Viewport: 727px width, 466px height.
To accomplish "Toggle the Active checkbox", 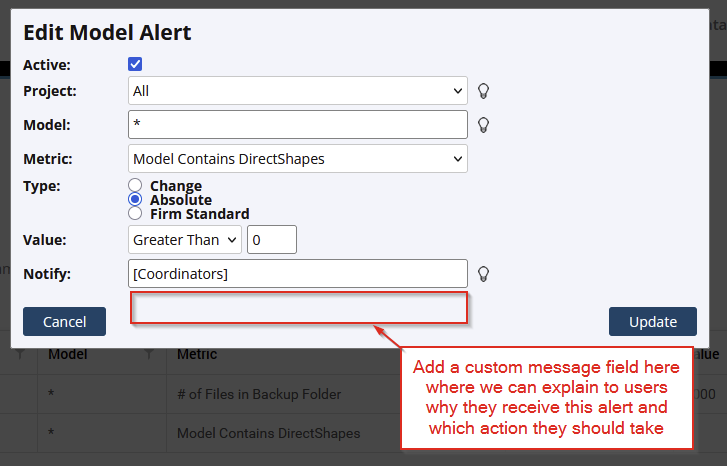I will (x=136, y=64).
